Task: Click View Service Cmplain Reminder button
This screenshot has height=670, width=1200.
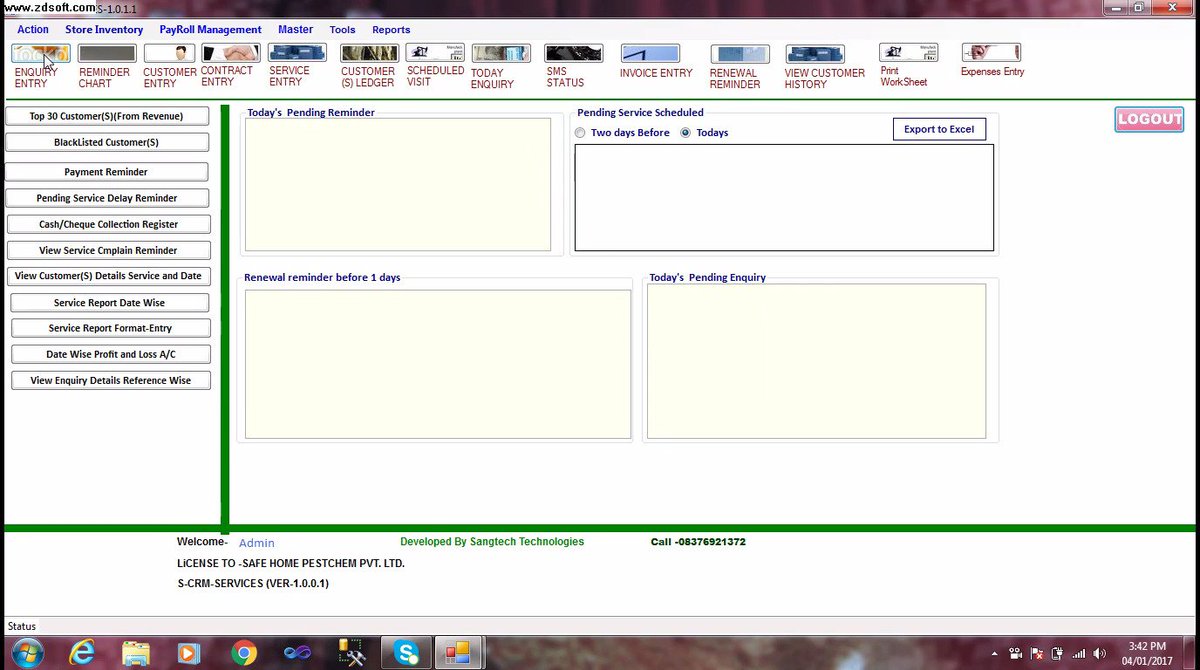Action: point(108,250)
